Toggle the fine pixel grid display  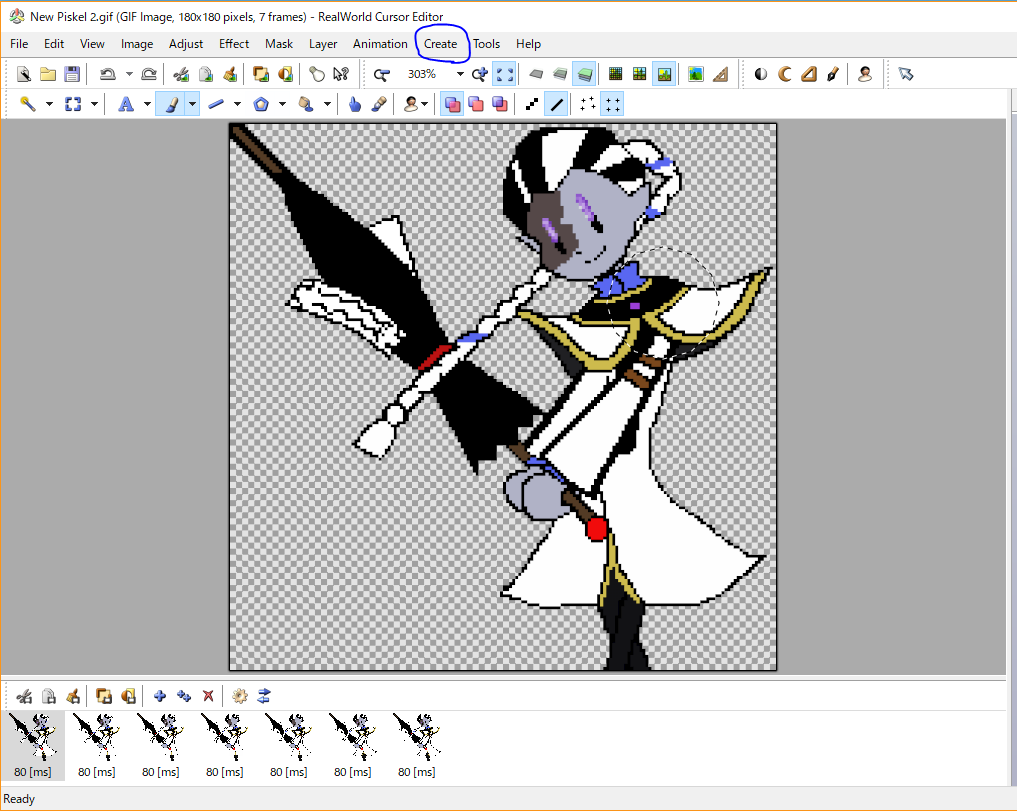tap(616, 74)
